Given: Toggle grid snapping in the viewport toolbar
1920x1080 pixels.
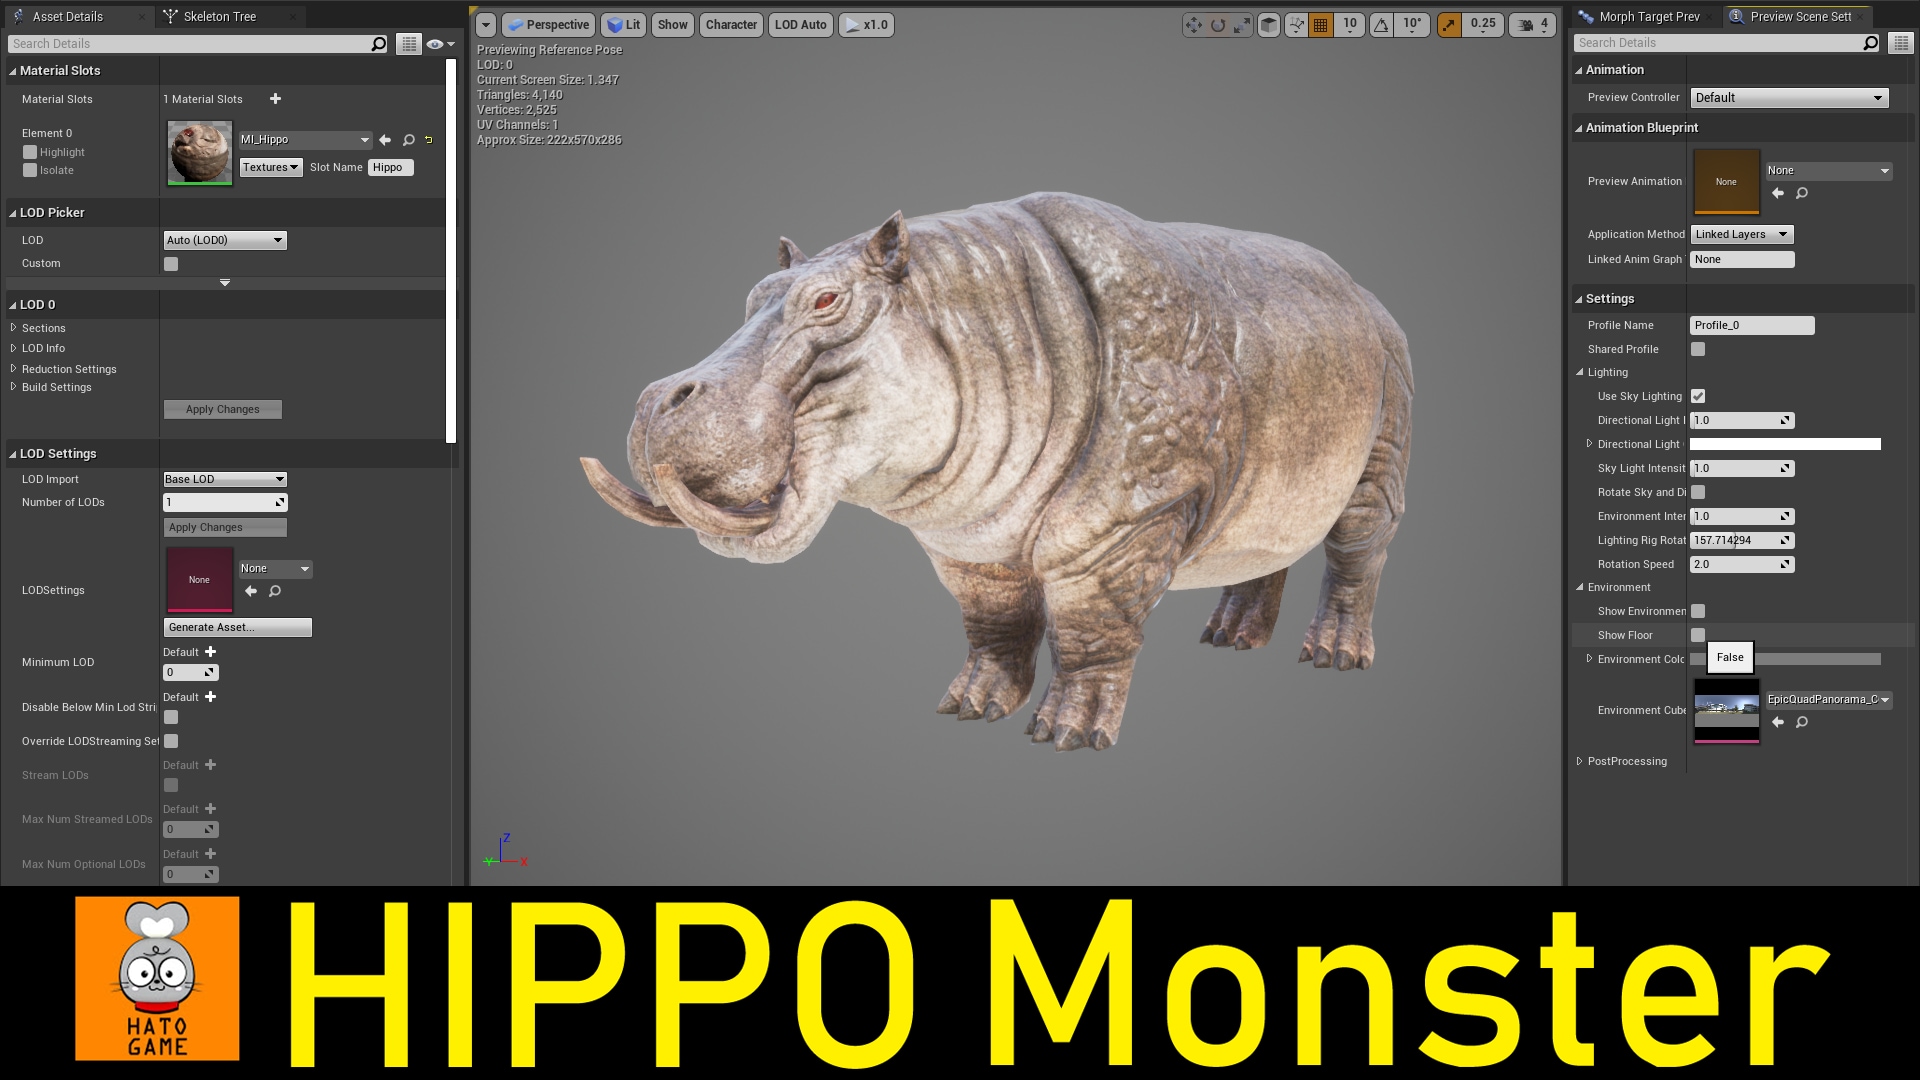Looking at the screenshot, I should [x=1319, y=25].
